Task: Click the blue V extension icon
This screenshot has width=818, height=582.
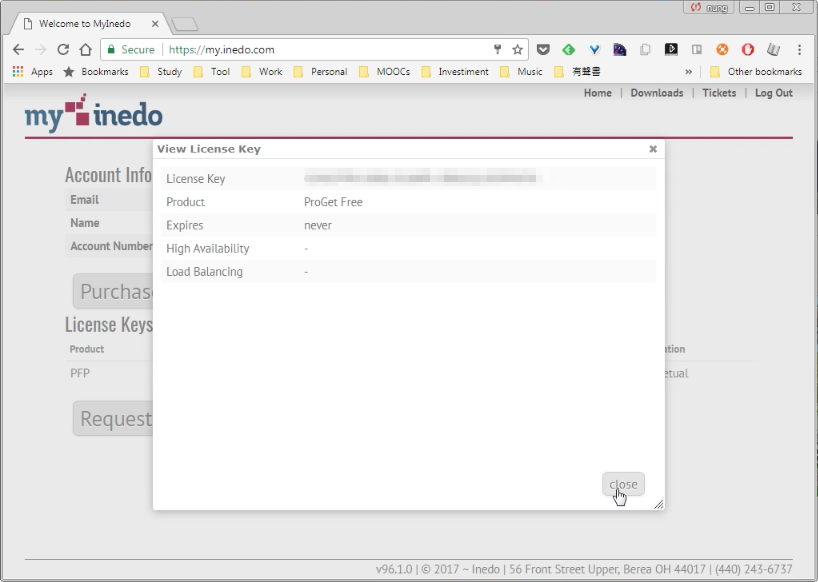Action: coord(594,50)
